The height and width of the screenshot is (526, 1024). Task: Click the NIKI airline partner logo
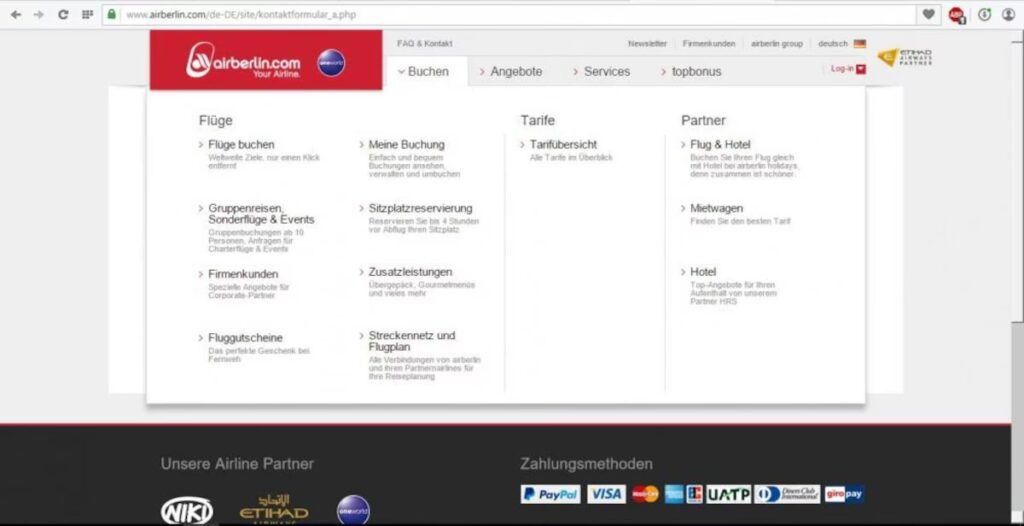tap(187, 511)
